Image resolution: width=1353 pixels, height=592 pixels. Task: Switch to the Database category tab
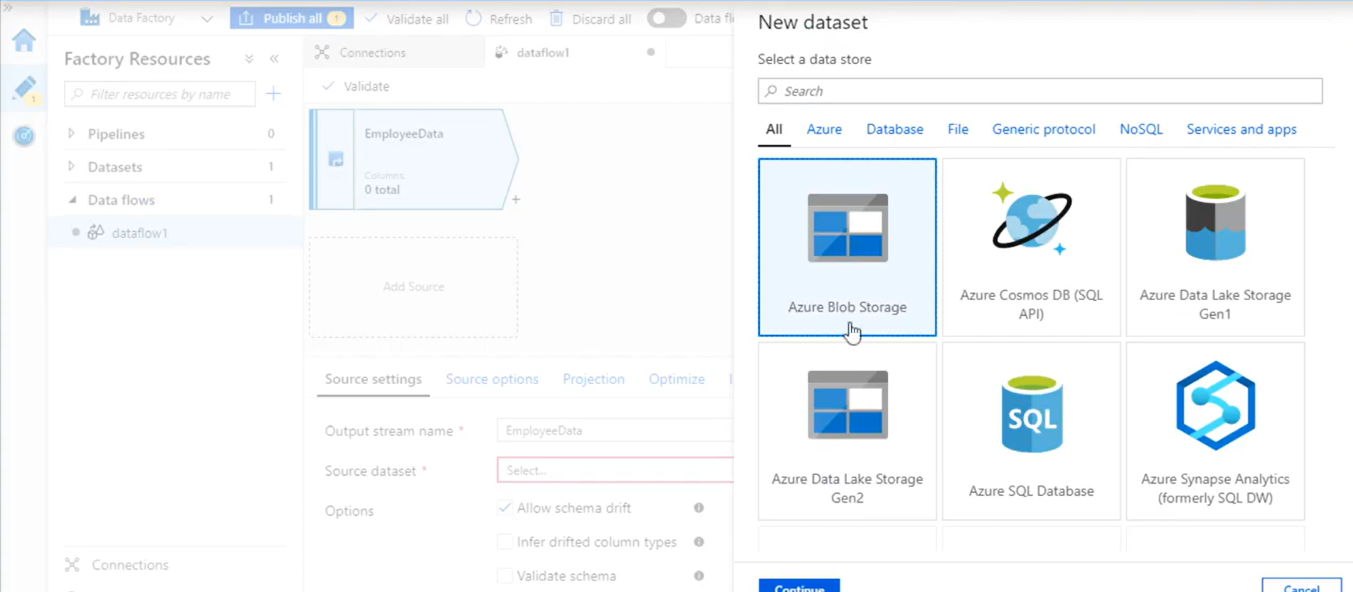(x=895, y=129)
